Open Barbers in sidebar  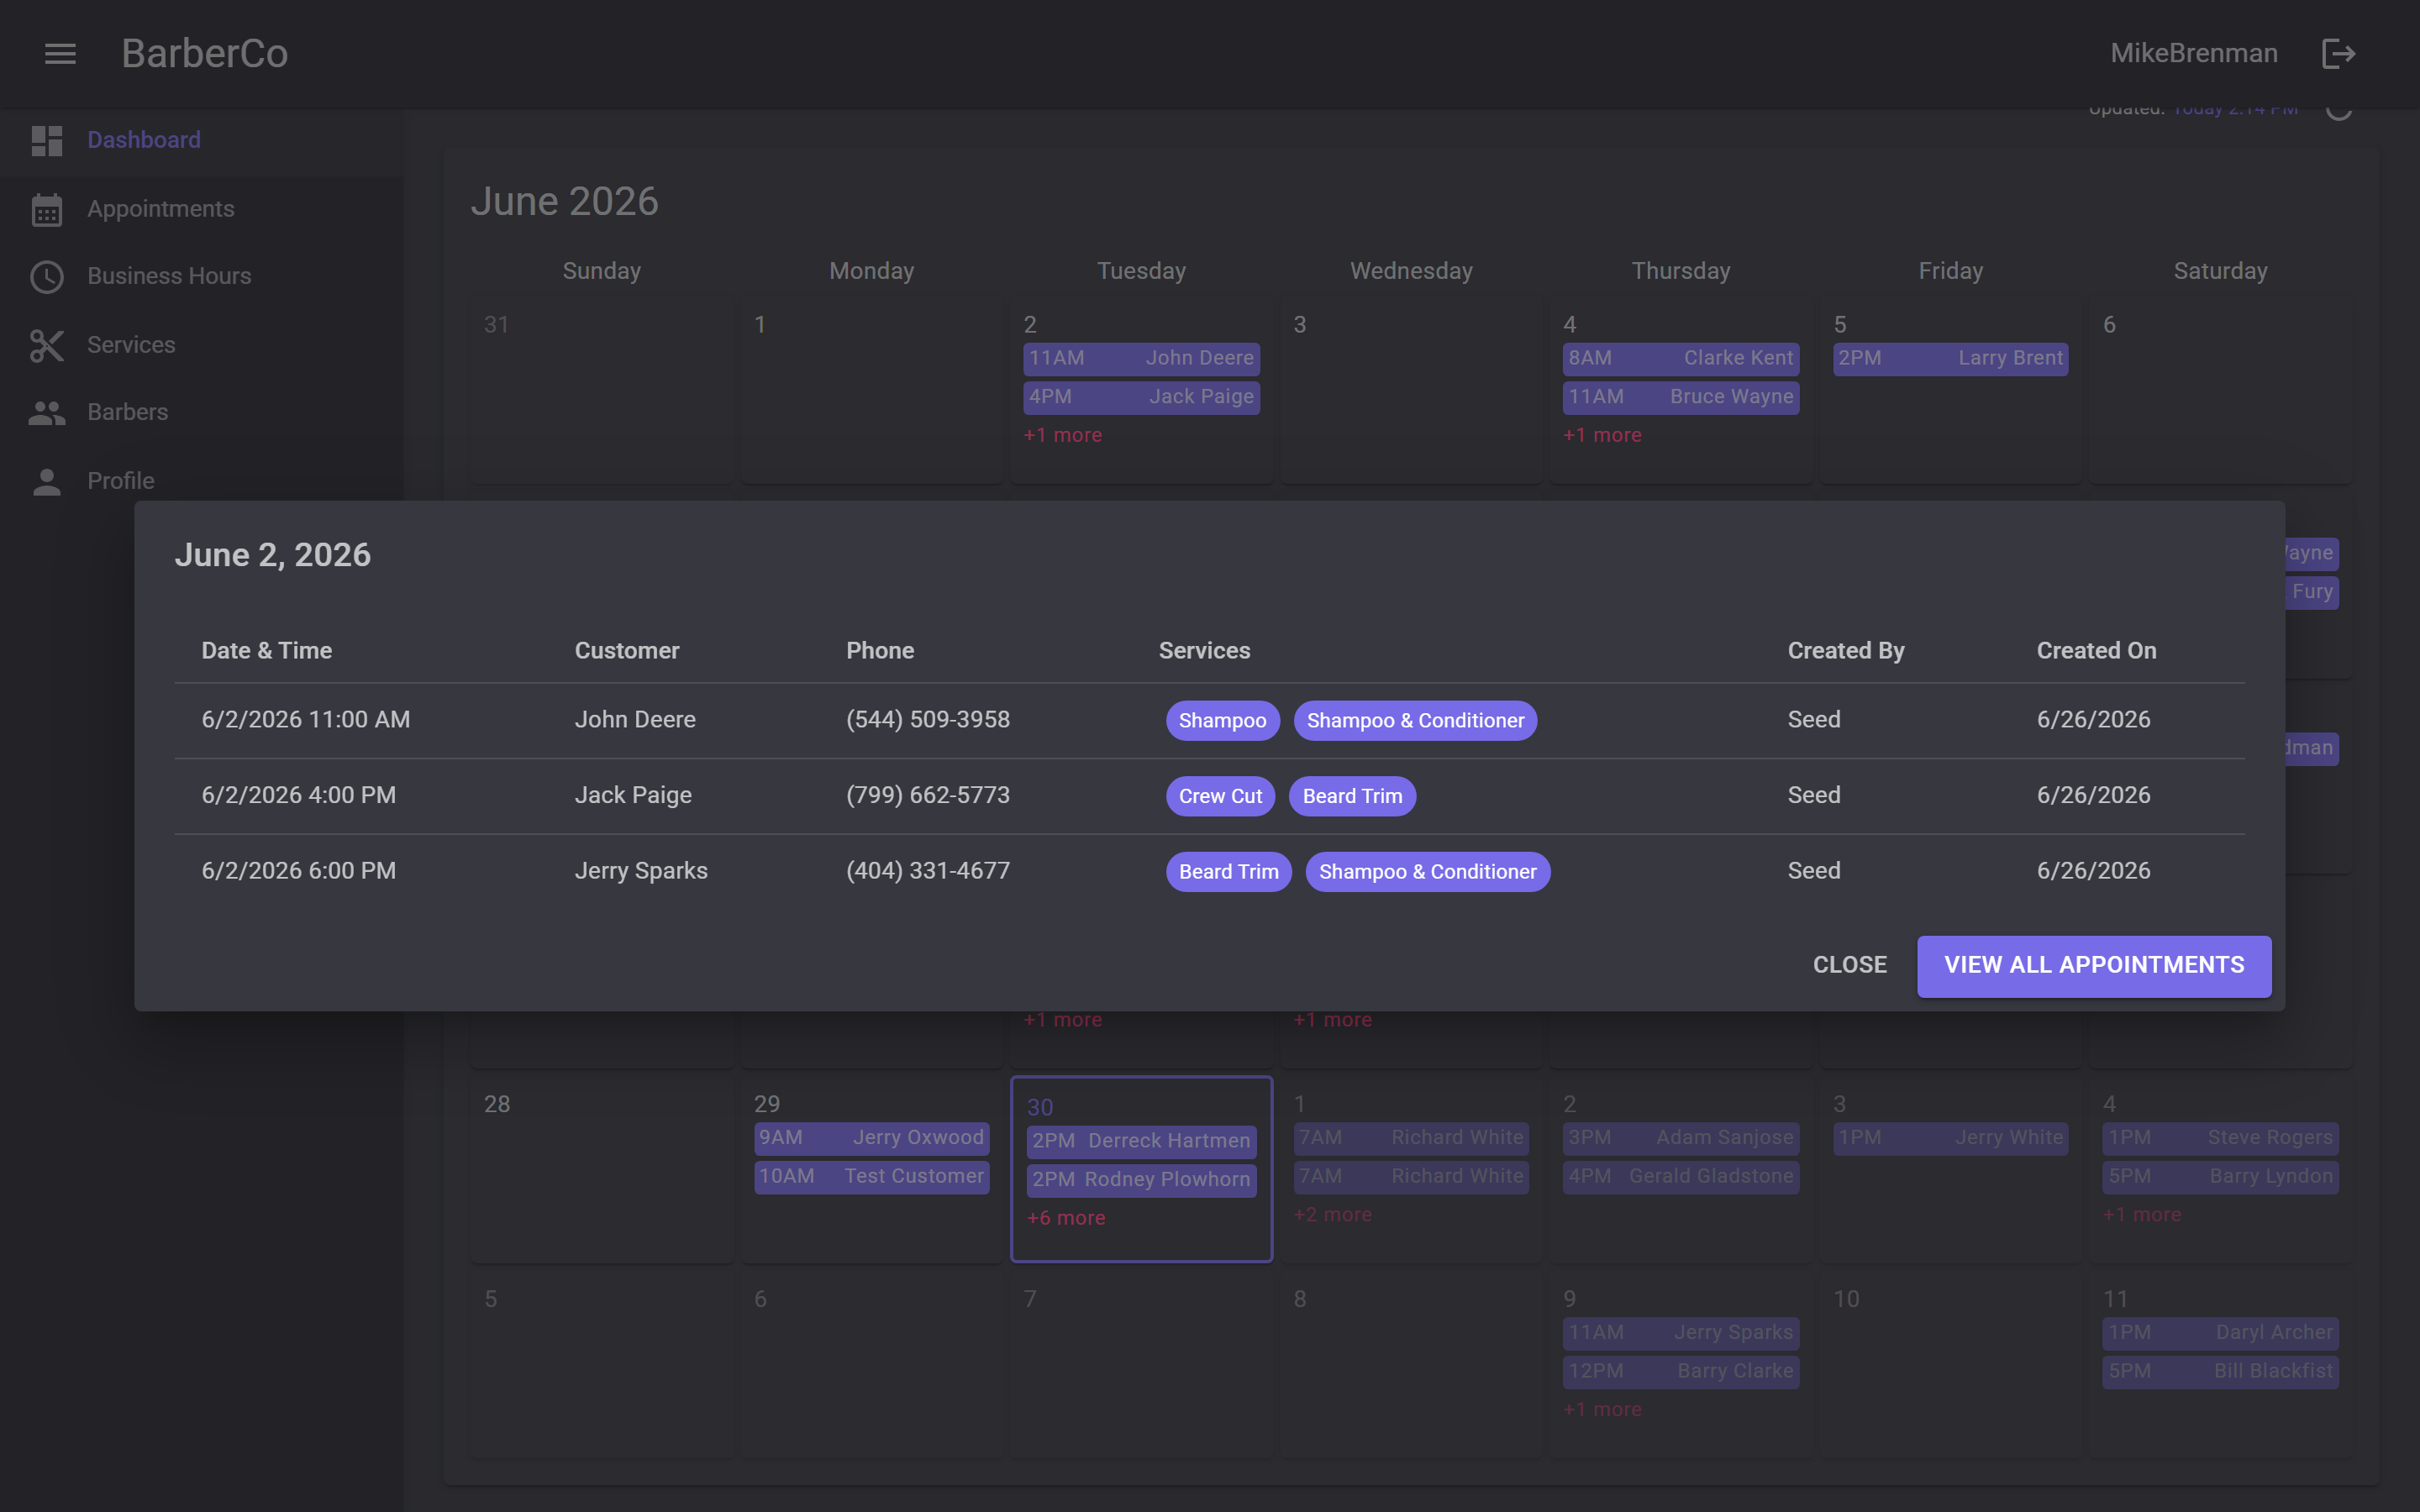point(201,413)
